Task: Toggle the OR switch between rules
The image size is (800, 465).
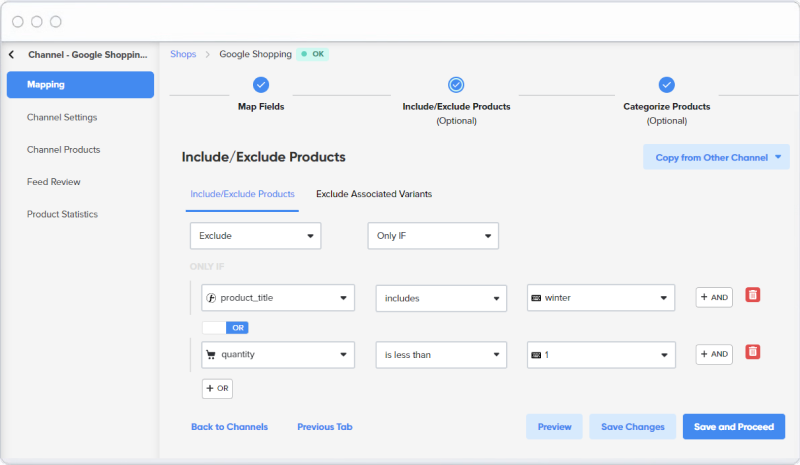Action: 225,327
